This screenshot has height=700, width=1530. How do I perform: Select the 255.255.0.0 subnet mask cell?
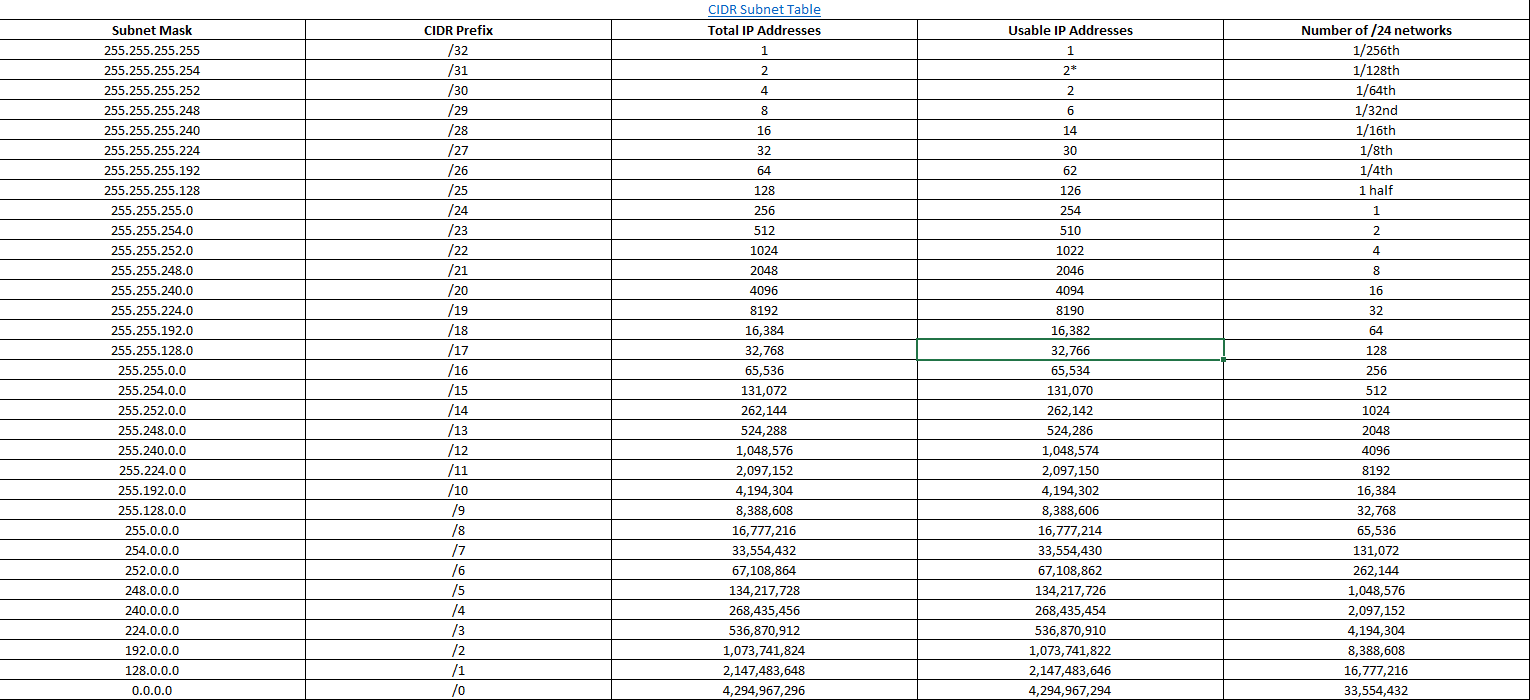[x=152, y=370]
